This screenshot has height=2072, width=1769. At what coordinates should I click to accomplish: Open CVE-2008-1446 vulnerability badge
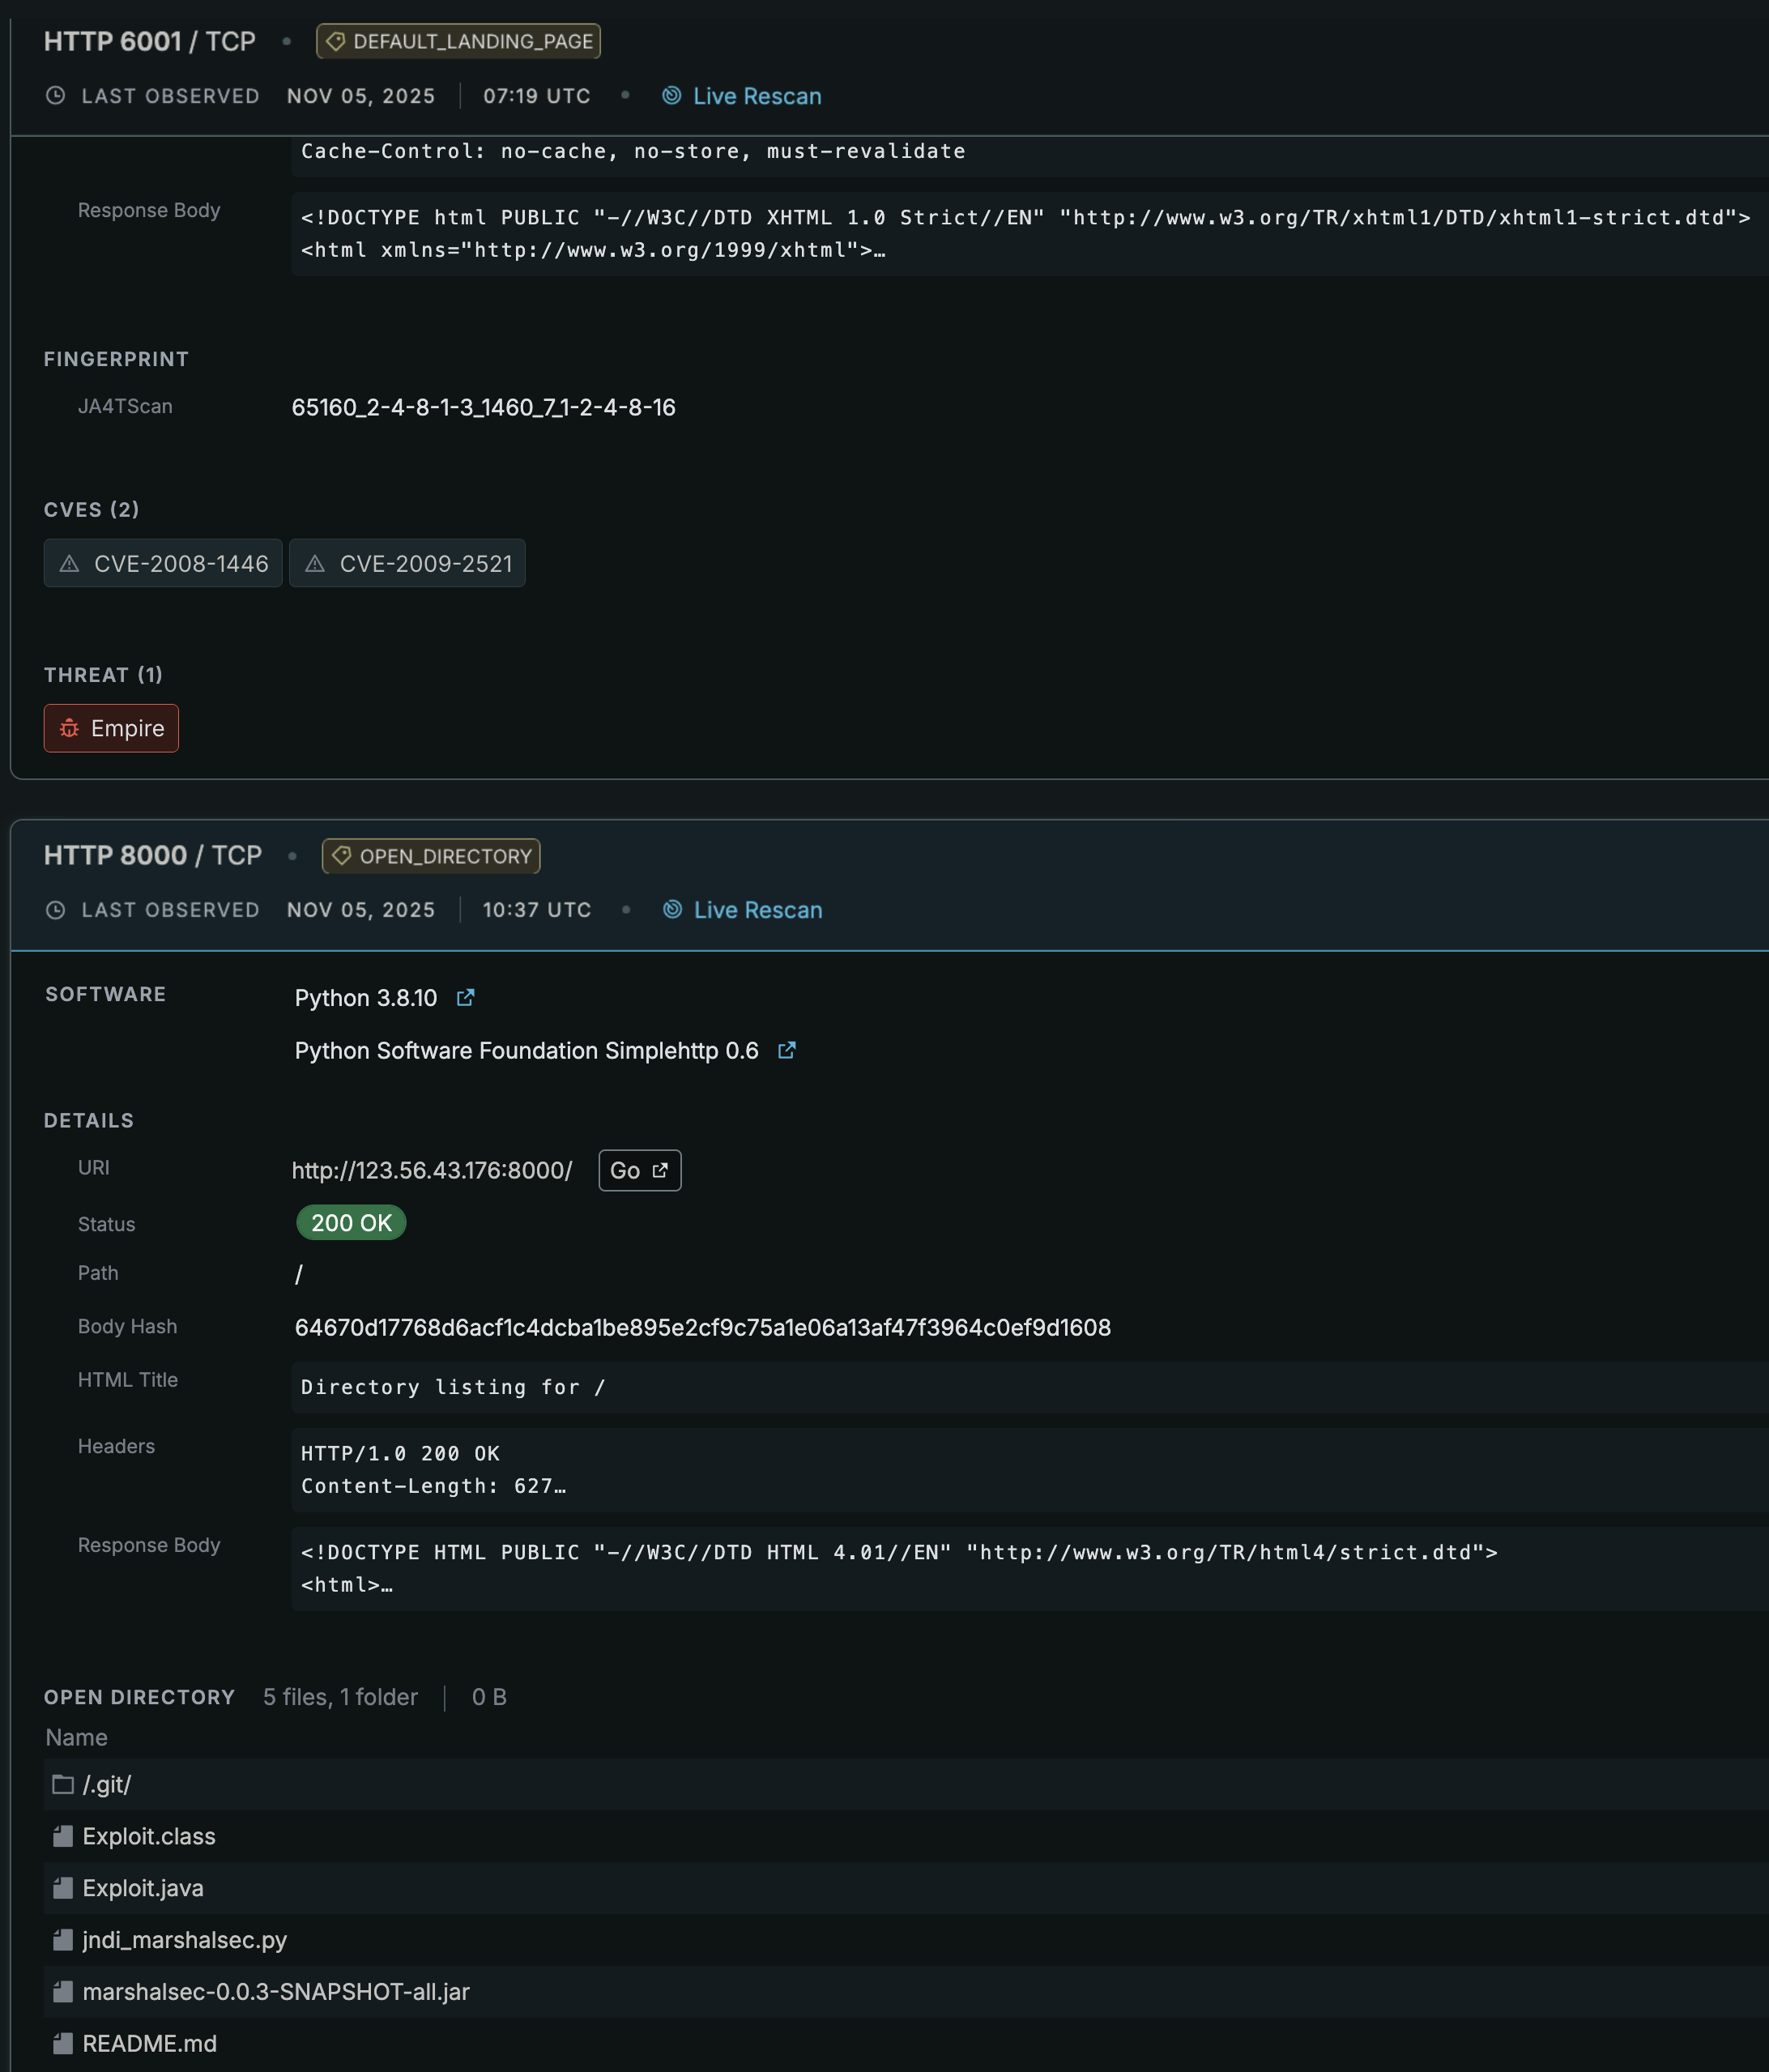pyautogui.click(x=163, y=564)
